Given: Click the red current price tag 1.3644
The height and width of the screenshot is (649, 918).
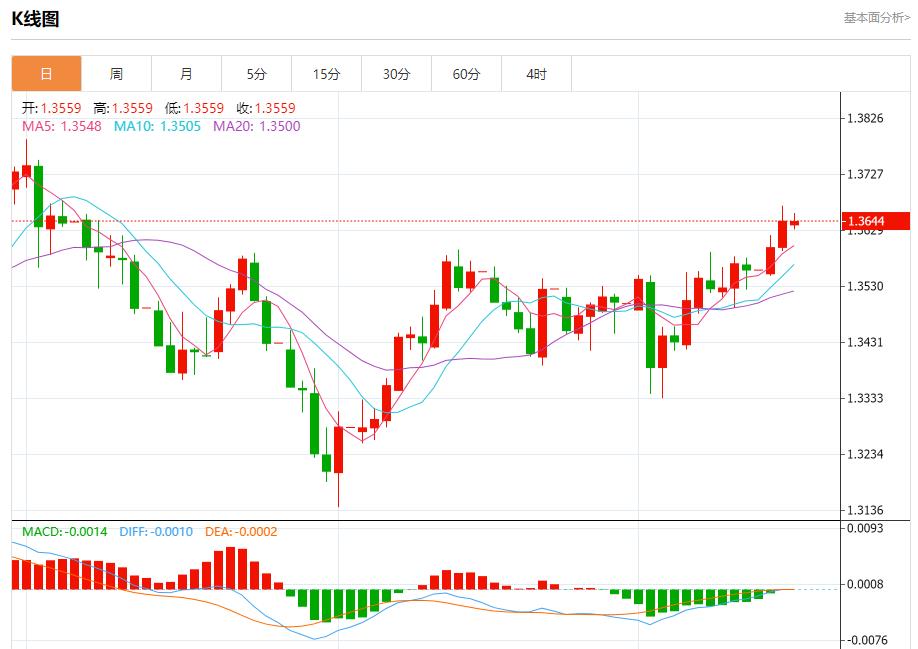Looking at the screenshot, I should coord(874,218).
